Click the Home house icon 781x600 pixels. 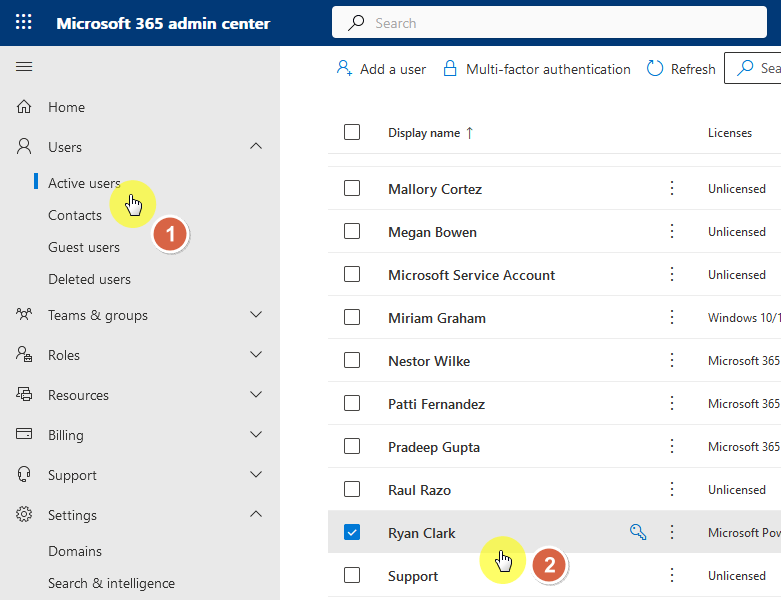(24, 107)
